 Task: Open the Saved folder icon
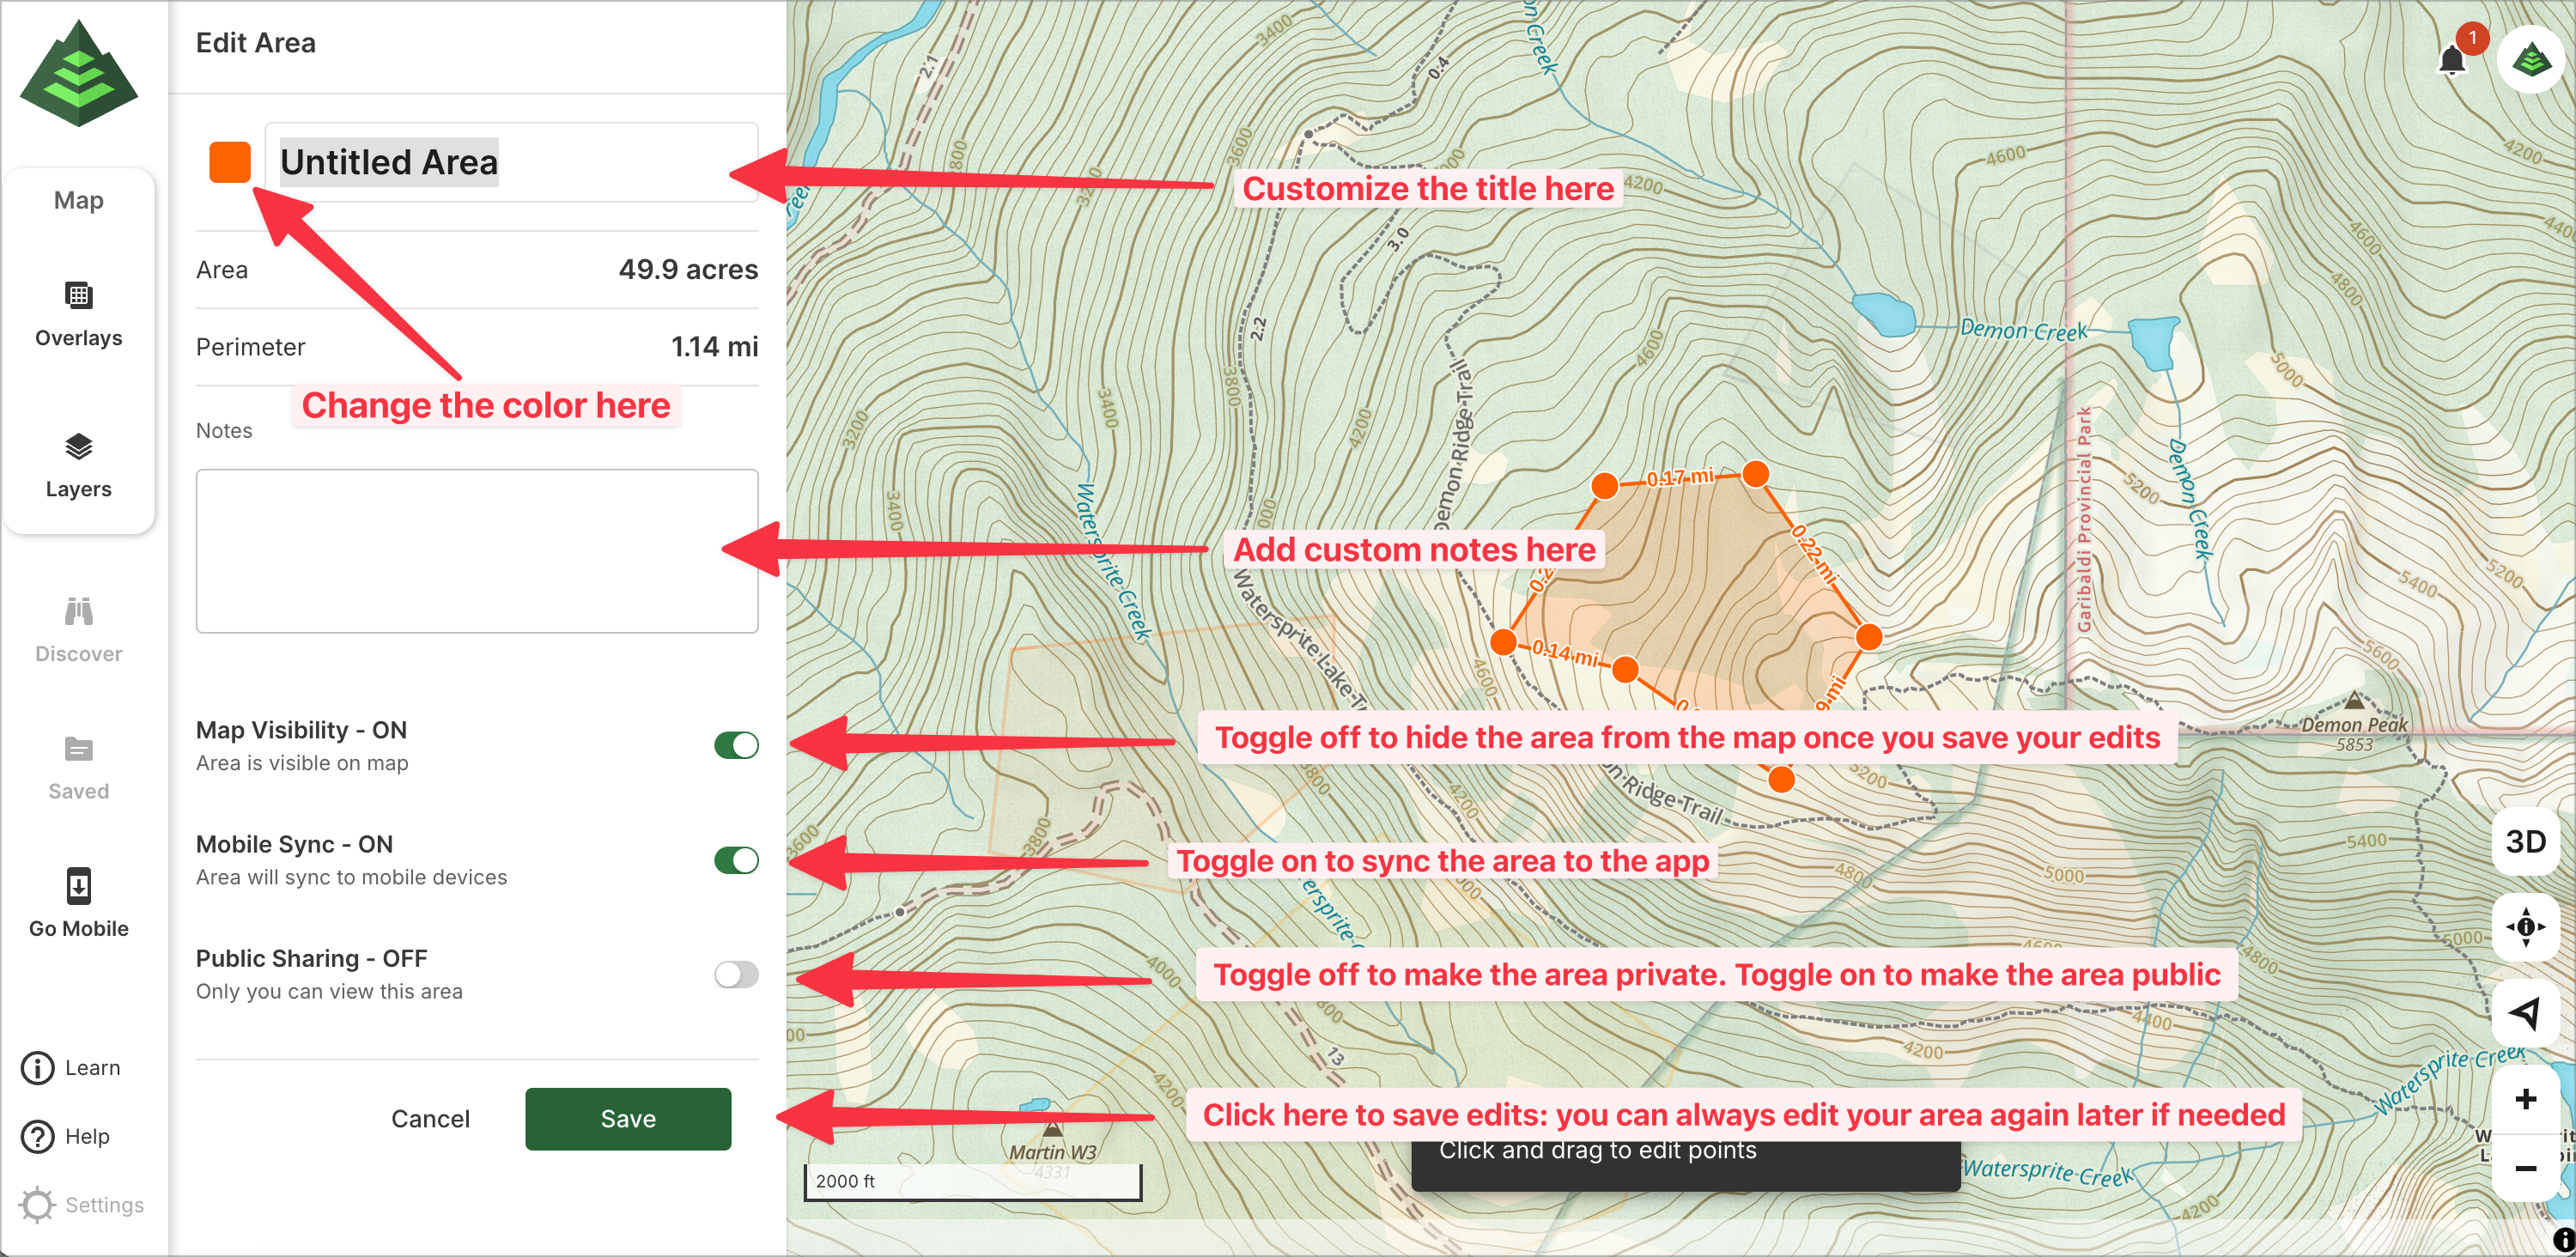78,749
